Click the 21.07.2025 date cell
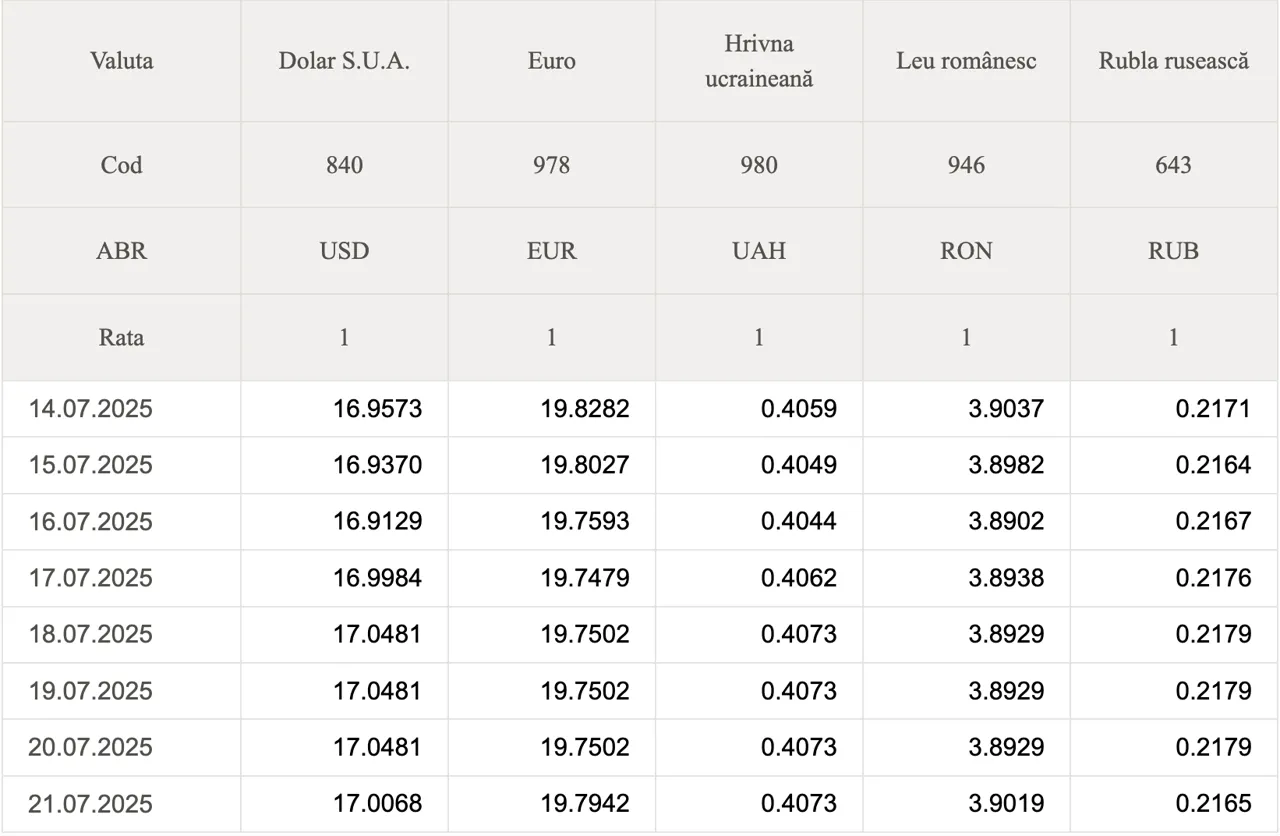 [x=121, y=804]
